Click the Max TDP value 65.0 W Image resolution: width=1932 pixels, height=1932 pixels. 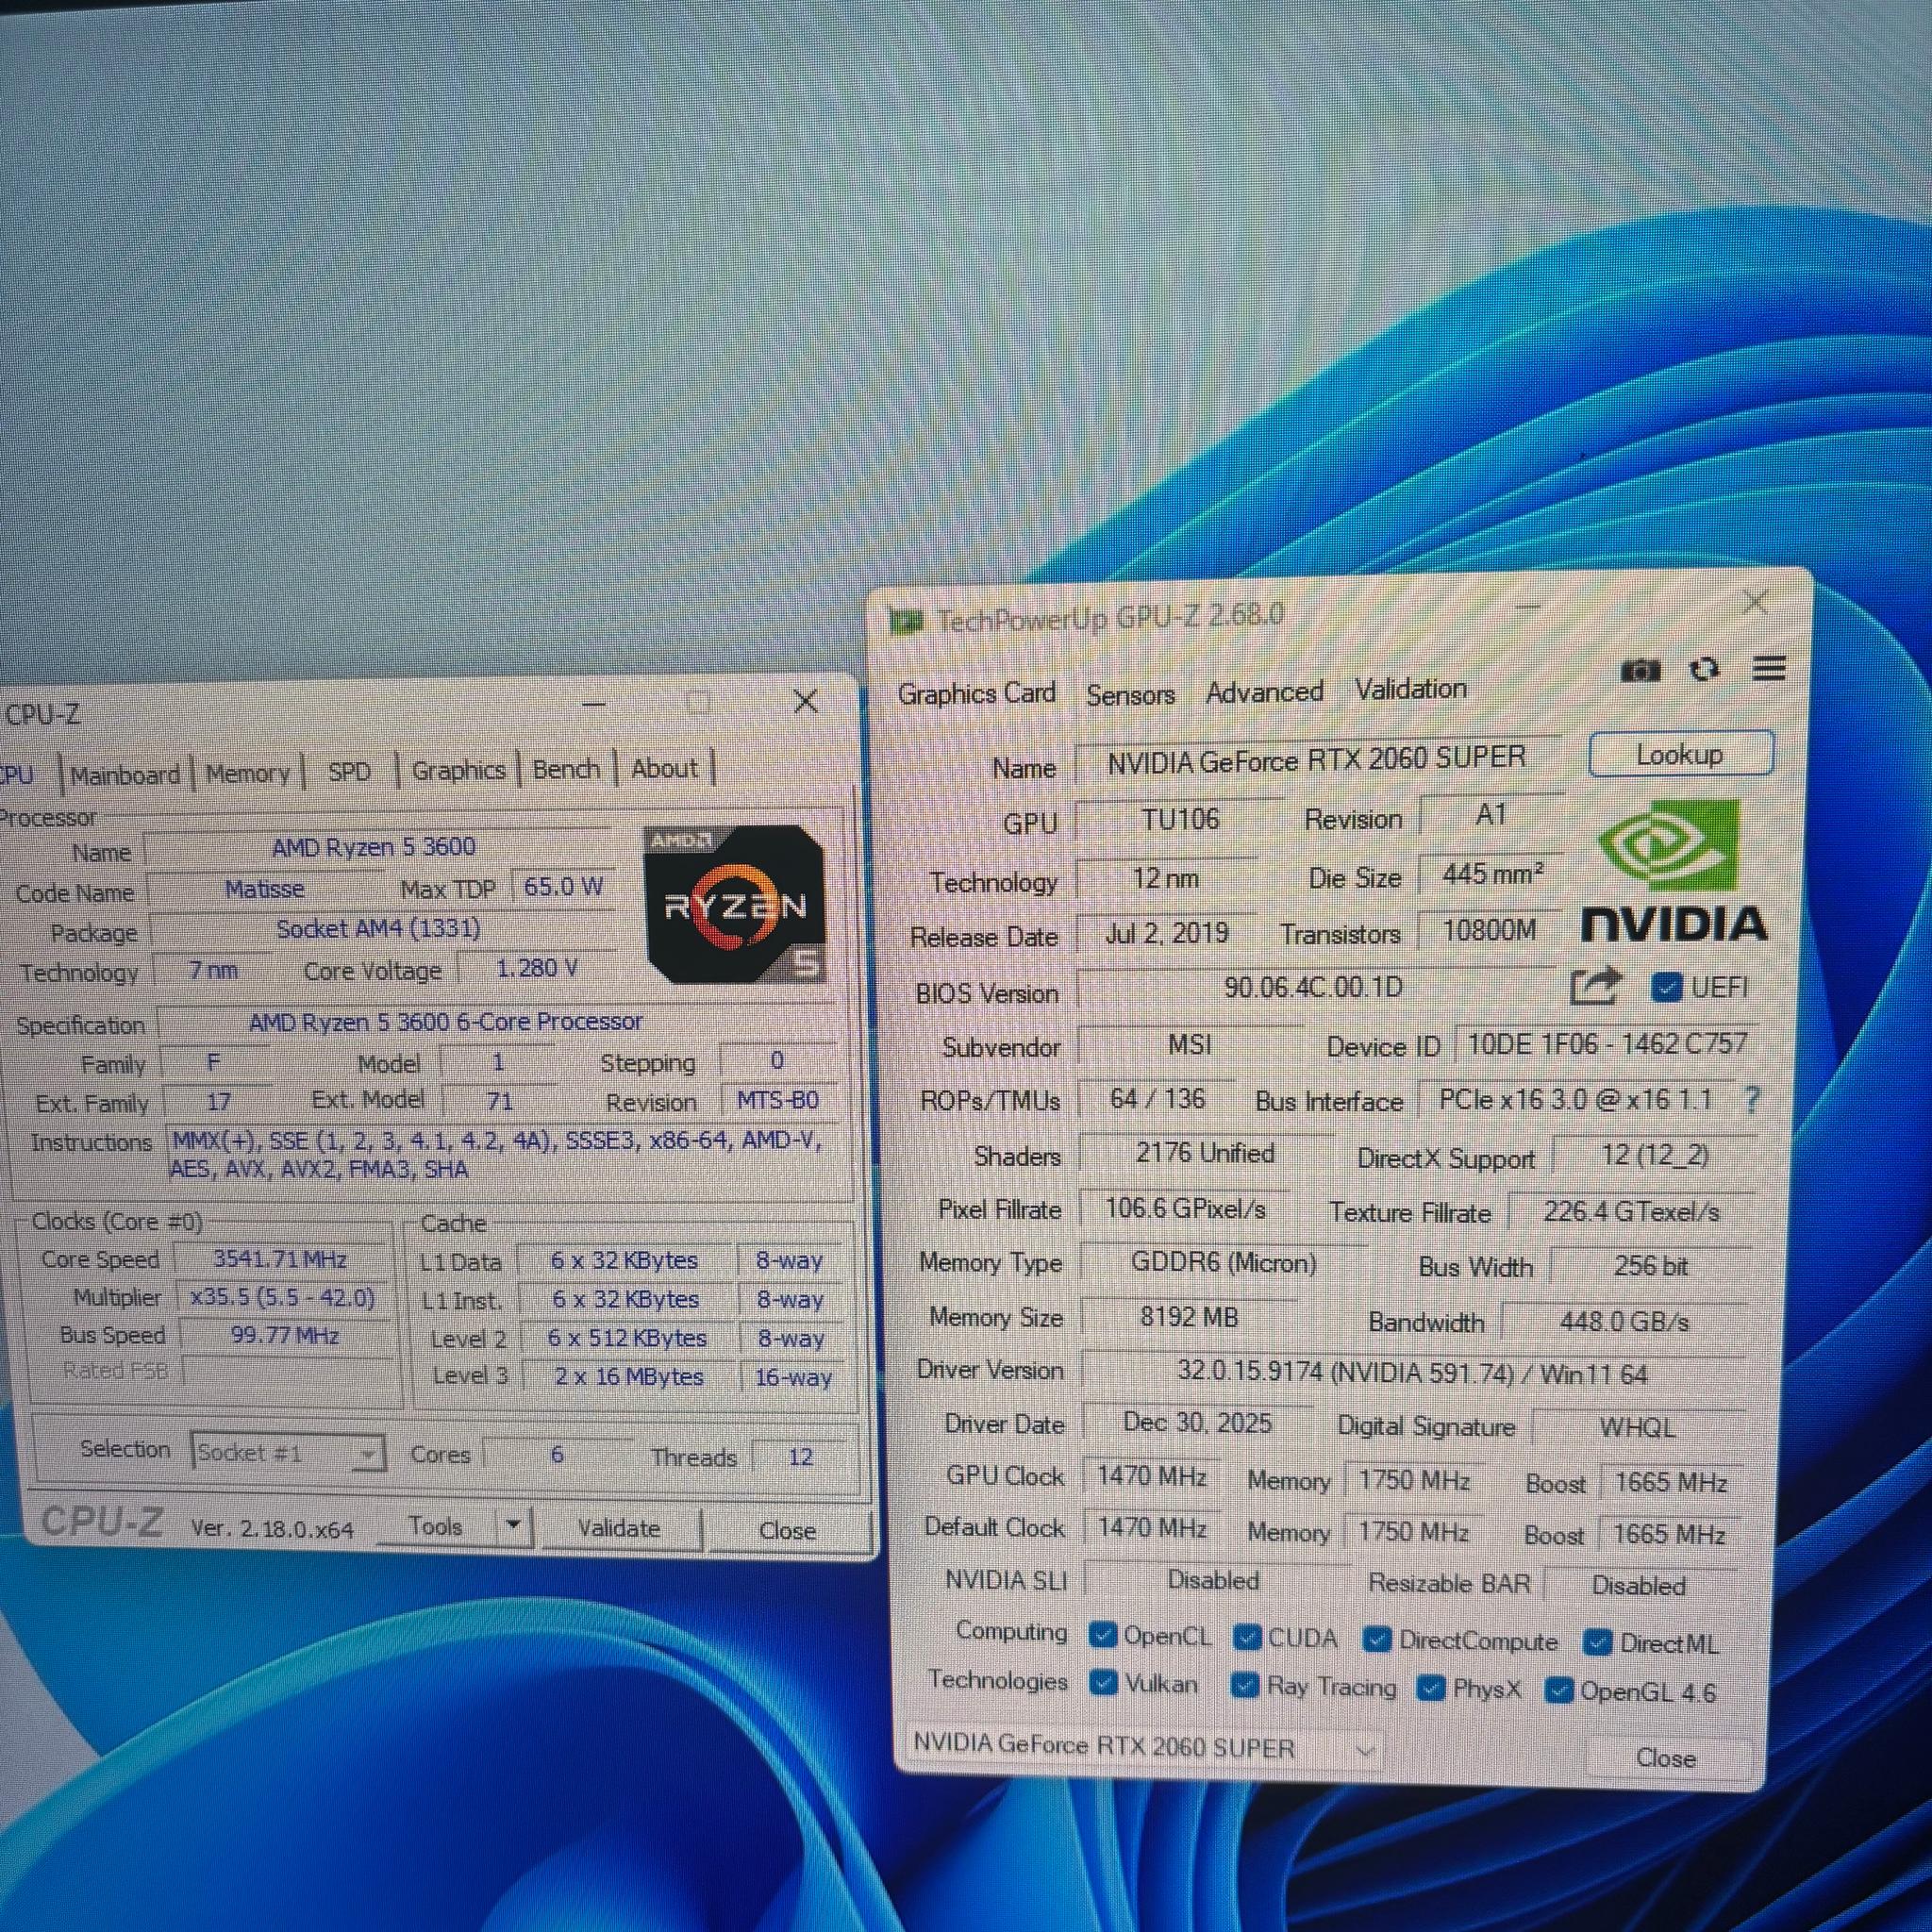pos(563,886)
